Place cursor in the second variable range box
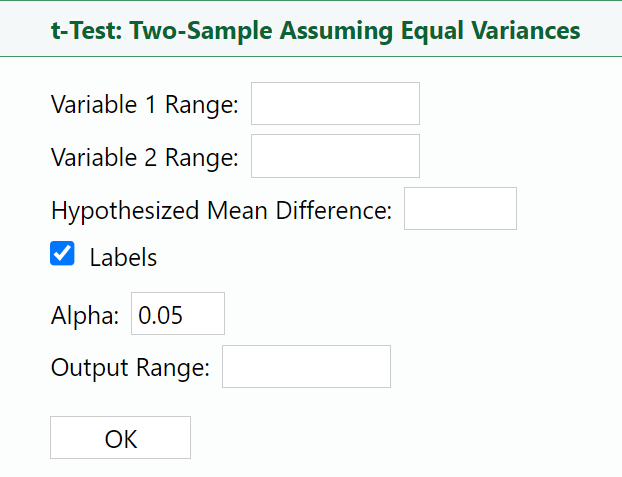The height and width of the screenshot is (477, 622). (335, 156)
